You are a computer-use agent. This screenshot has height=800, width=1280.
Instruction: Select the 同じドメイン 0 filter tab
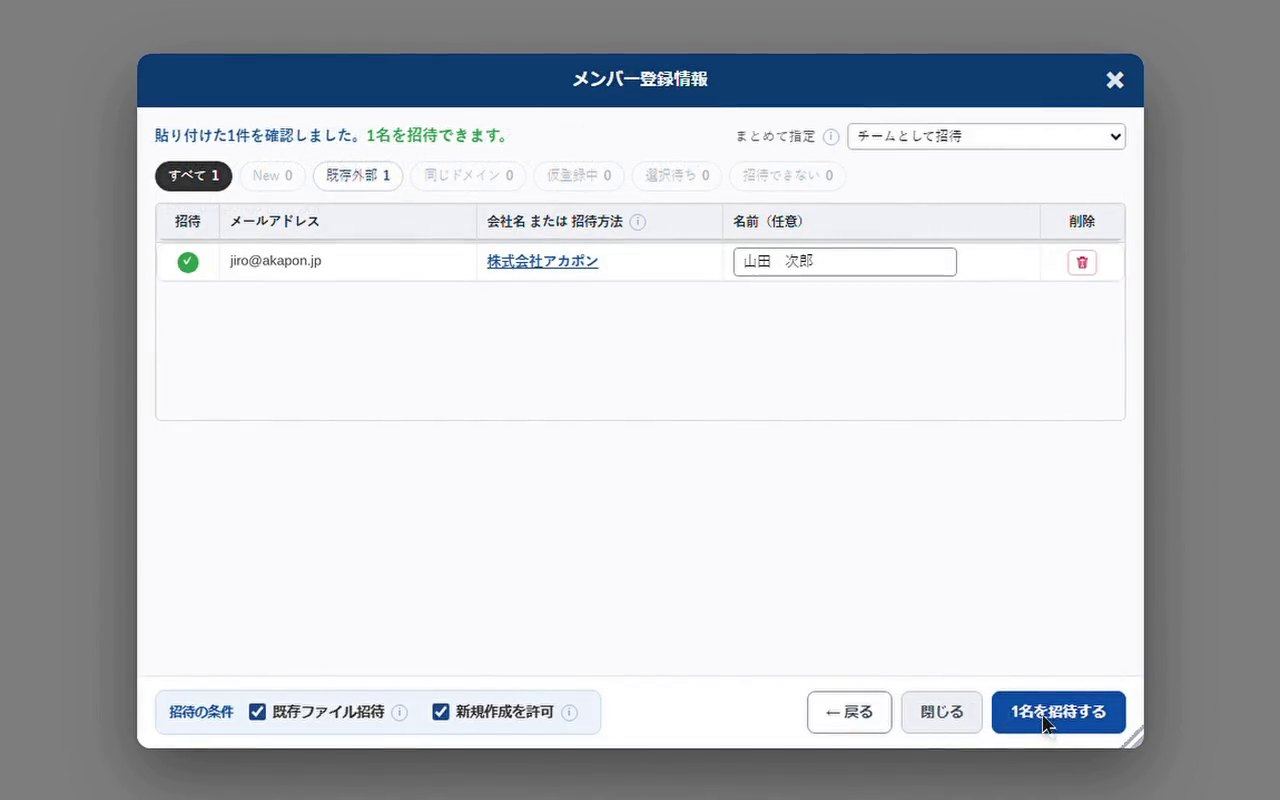click(468, 176)
